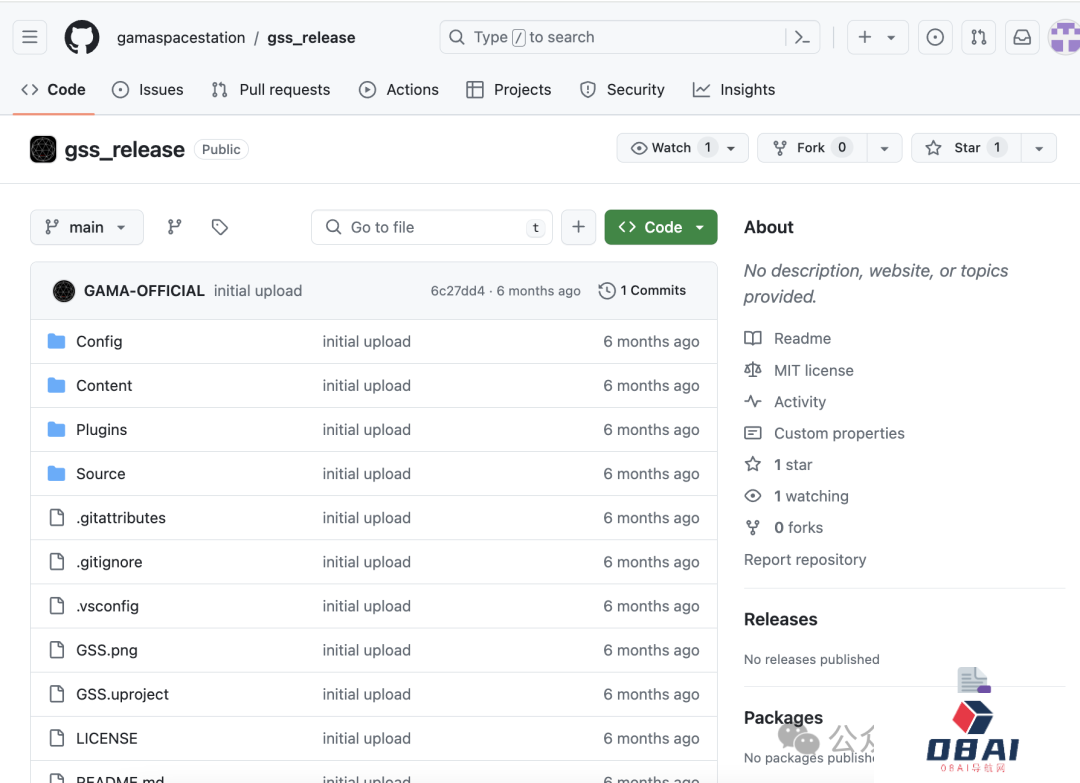The height and width of the screenshot is (783, 1080).
Task: Open the Source folder
Action: pos(101,474)
